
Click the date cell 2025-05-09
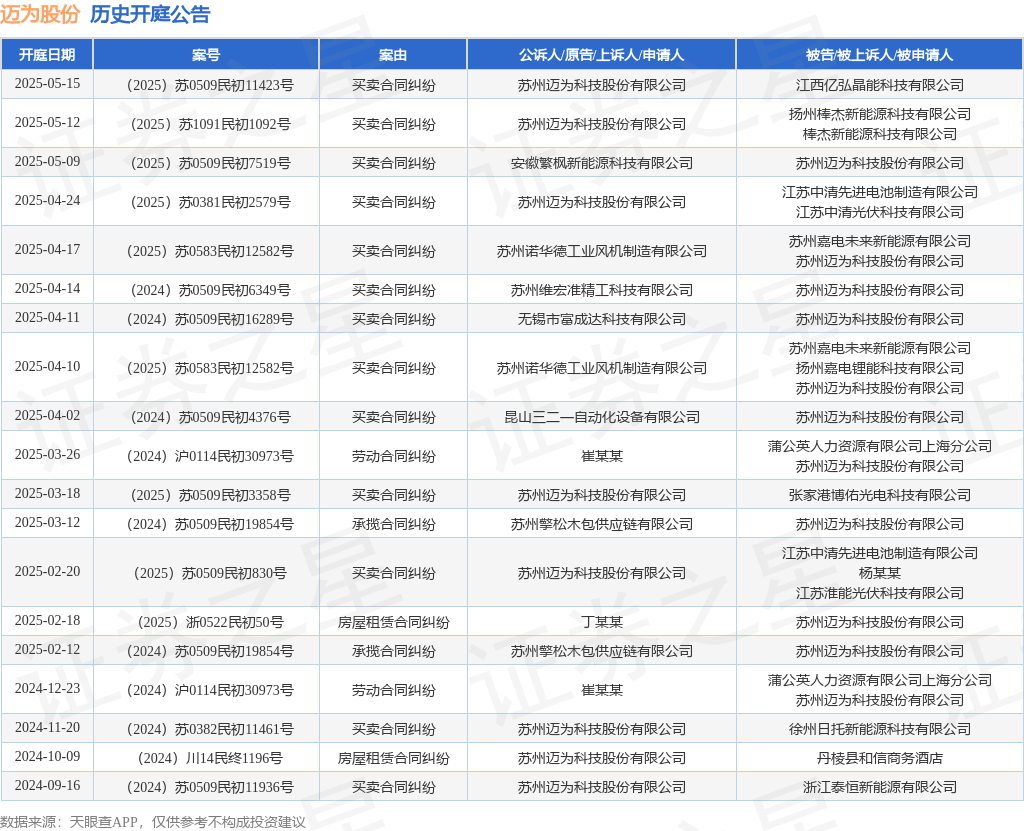tap(47, 161)
